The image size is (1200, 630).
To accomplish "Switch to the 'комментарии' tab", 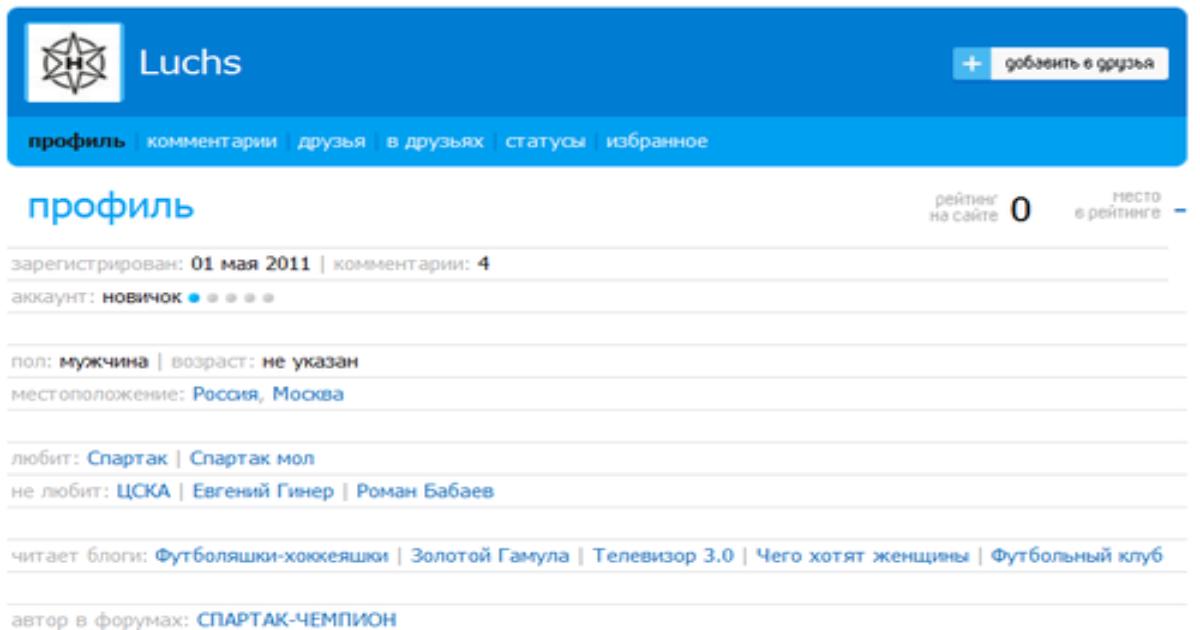I will tap(211, 142).
